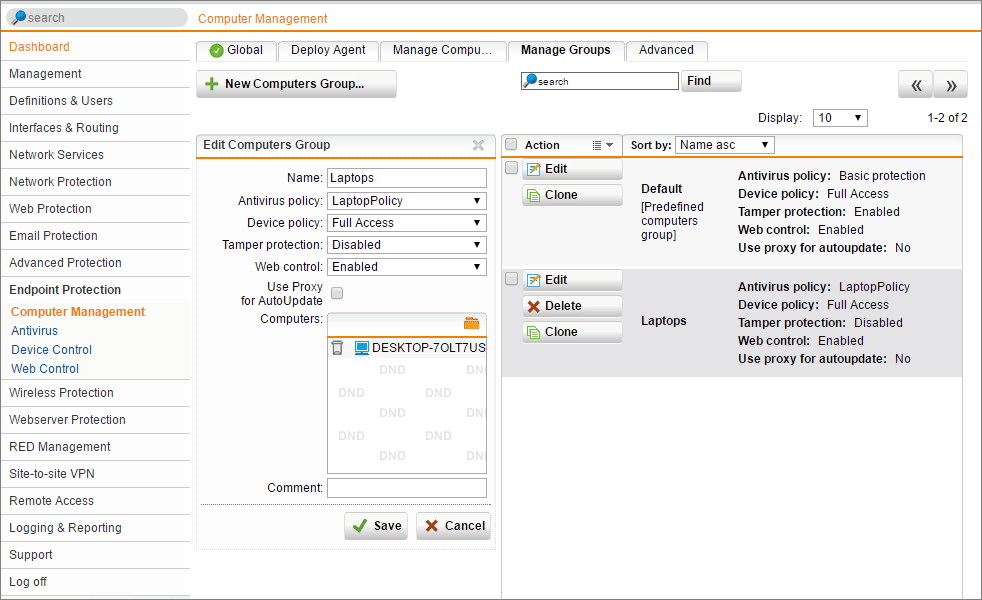Image resolution: width=982 pixels, height=600 pixels.
Task: Go to next page with double-right arrows
Action: click(951, 85)
